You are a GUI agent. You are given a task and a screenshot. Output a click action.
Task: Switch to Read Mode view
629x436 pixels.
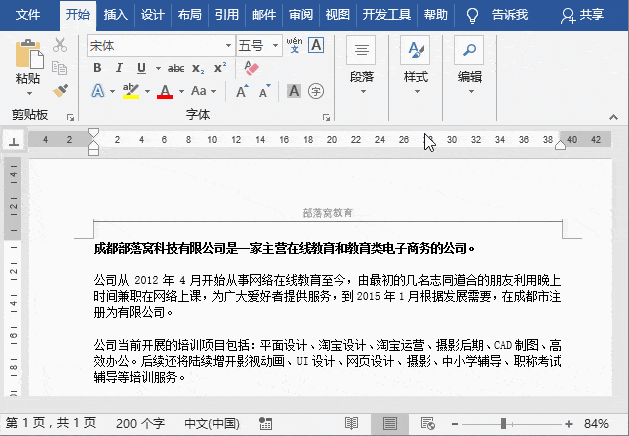(x=351, y=424)
